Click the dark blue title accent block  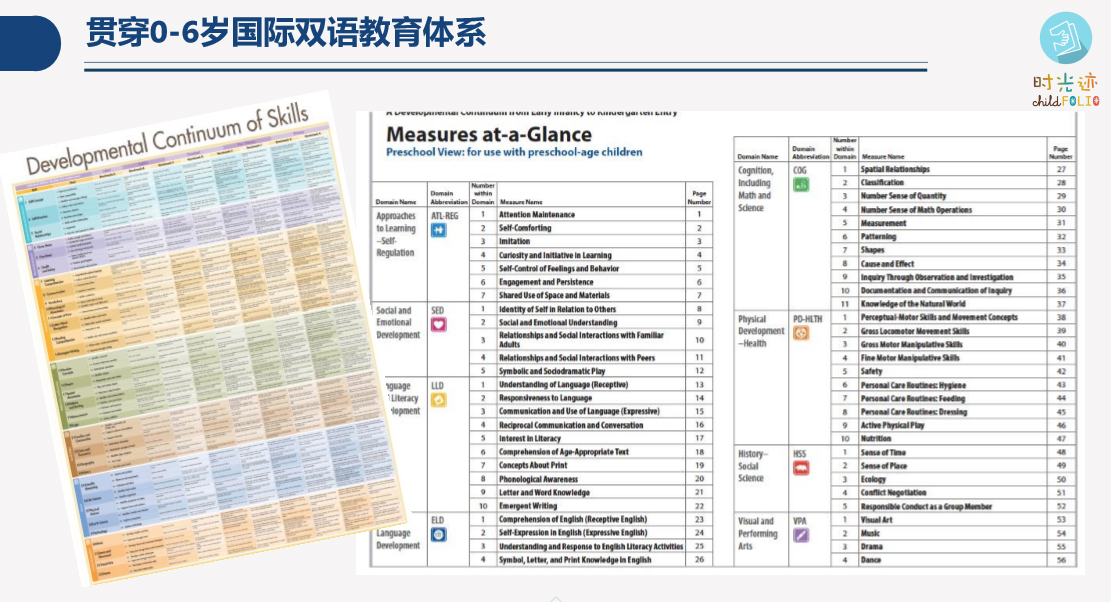[30, 43]
